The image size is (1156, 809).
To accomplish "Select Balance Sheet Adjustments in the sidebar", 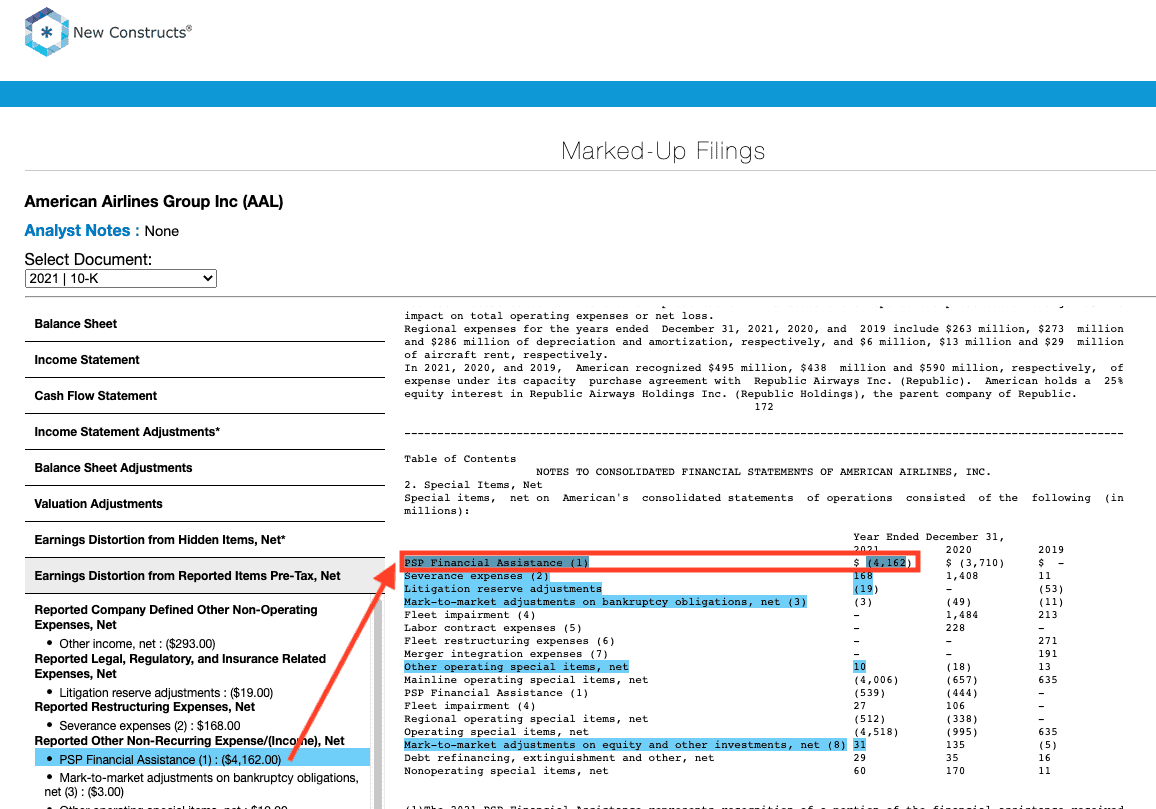I will pos(205,468).
